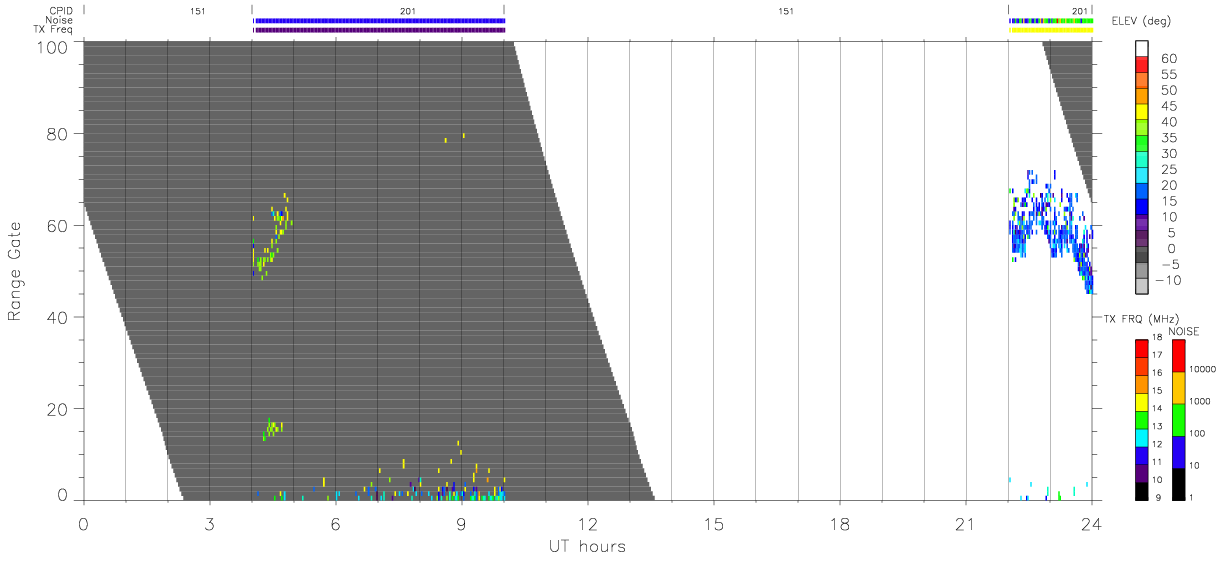Click the blue echo cluster near 23 UT
This screenshot has height=567, width=1228.
[x=1050, y=230]
